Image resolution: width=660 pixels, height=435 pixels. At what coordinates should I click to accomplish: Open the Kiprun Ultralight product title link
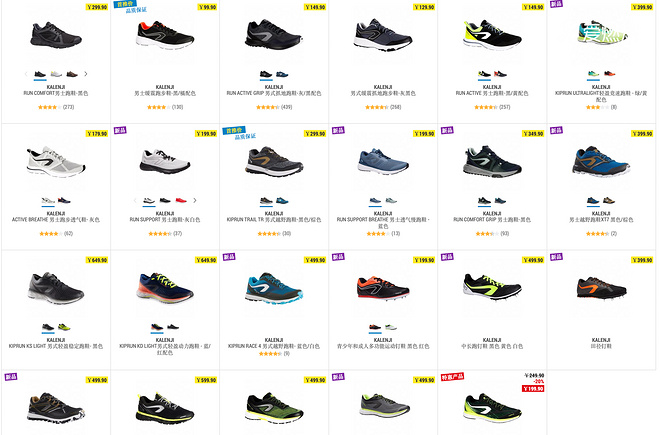601,96
